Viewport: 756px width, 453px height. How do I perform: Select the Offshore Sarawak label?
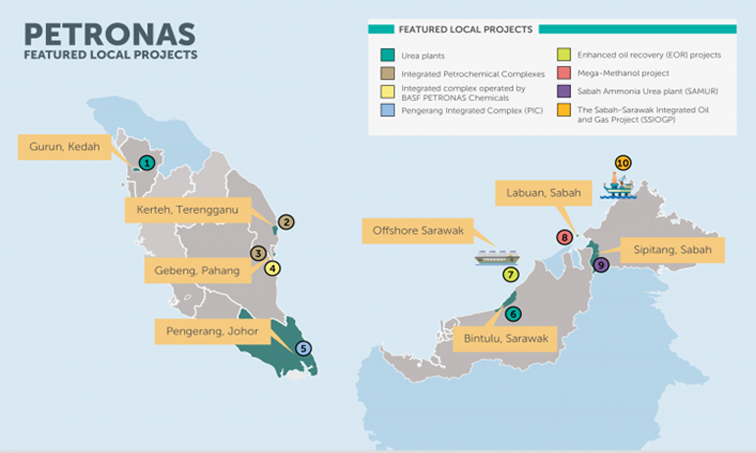(418, 230)
